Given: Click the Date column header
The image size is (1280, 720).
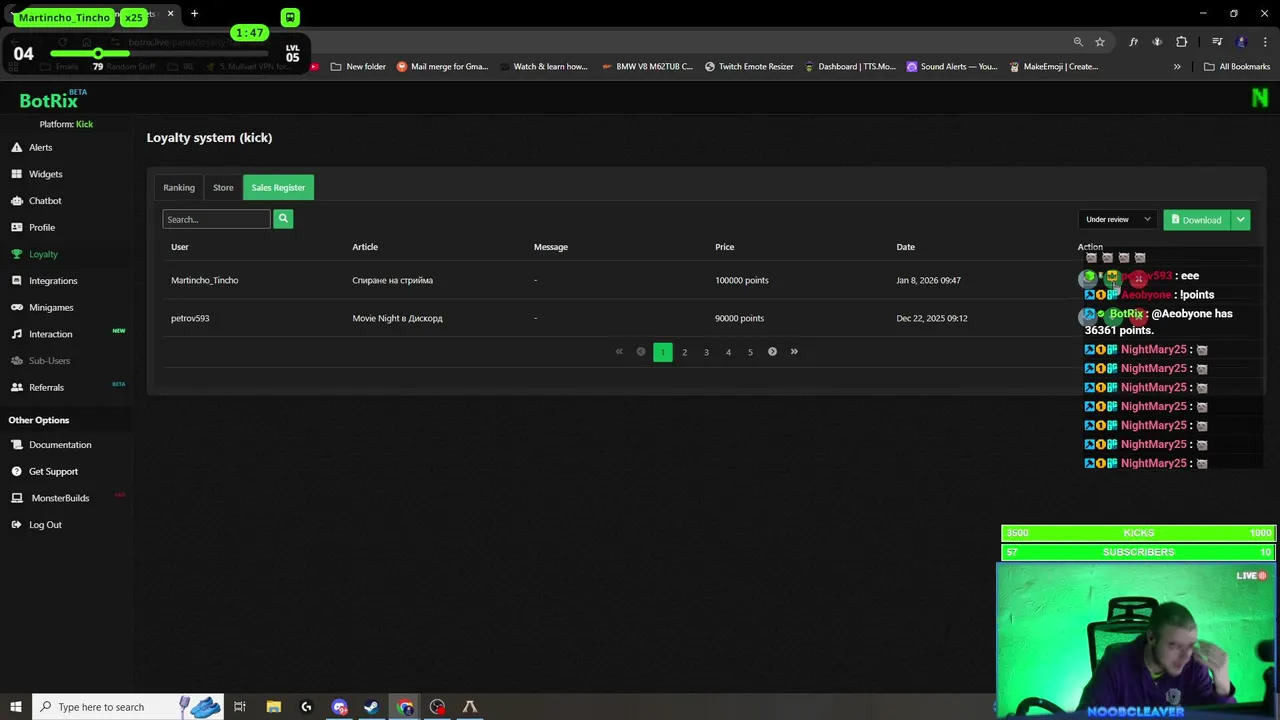Looking at the screenshot, I should coord(905,247).
